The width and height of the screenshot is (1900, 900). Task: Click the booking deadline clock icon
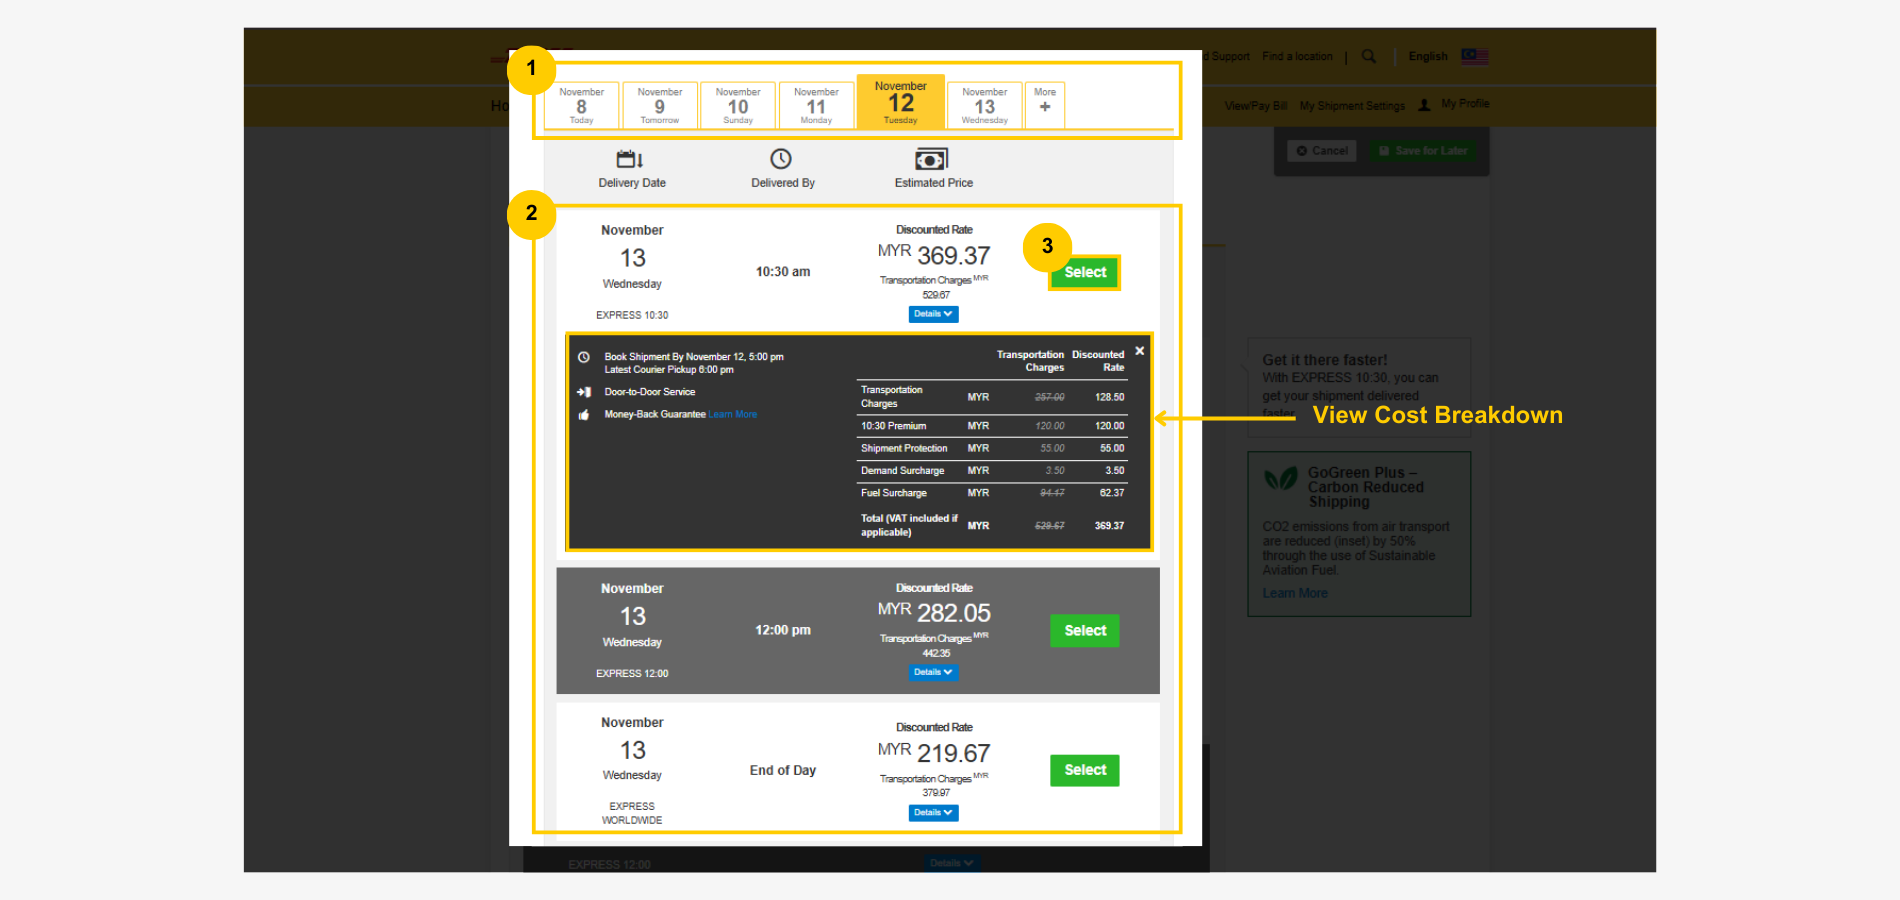coord(584,357)
